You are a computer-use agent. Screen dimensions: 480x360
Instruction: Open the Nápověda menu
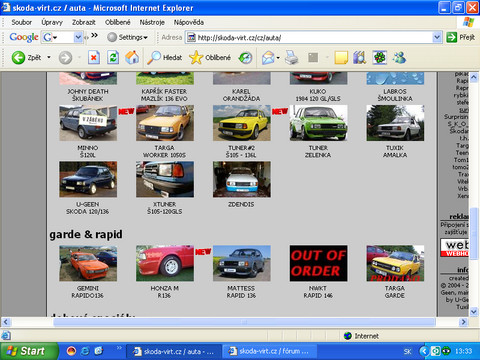pyautogui.click(x=189, y=22)
